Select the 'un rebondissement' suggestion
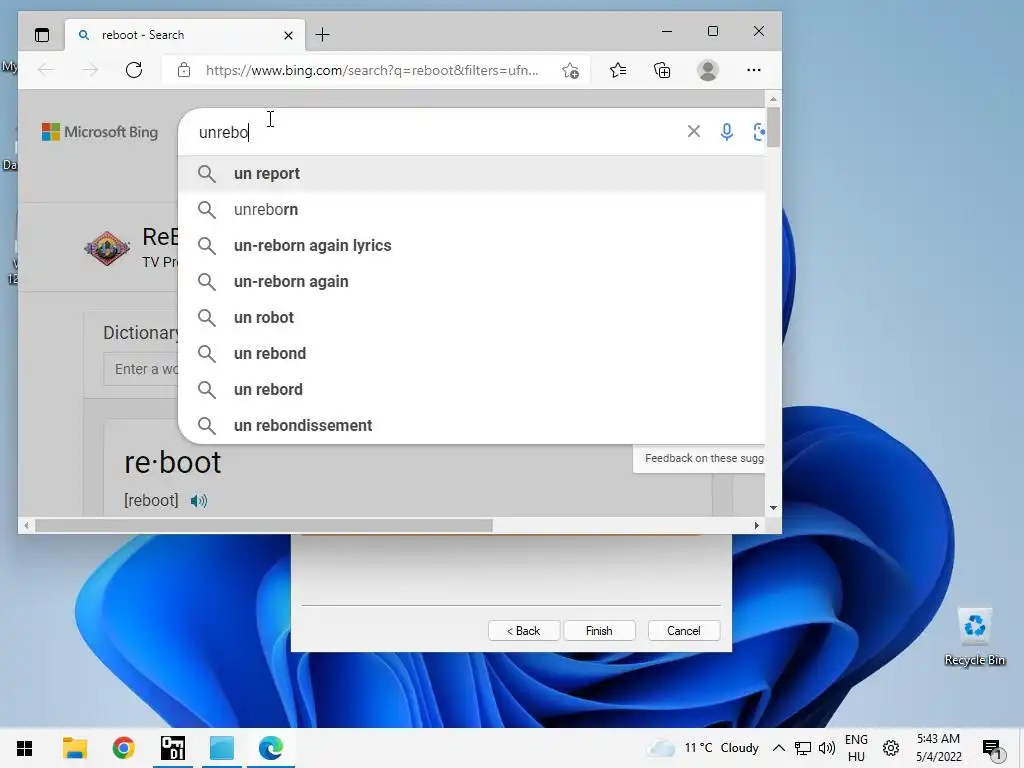This screenshot has width=1024, height=768. (x=472, y=425)
